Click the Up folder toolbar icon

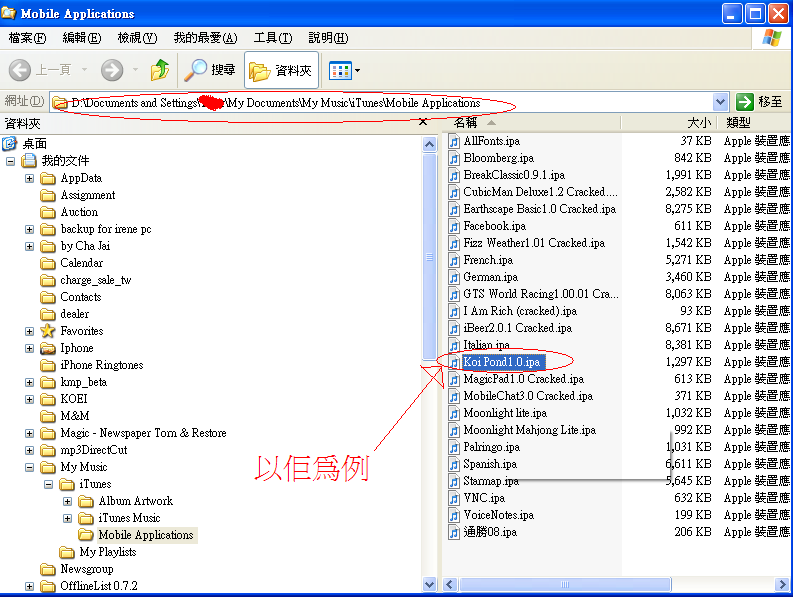tap(160, 70)
